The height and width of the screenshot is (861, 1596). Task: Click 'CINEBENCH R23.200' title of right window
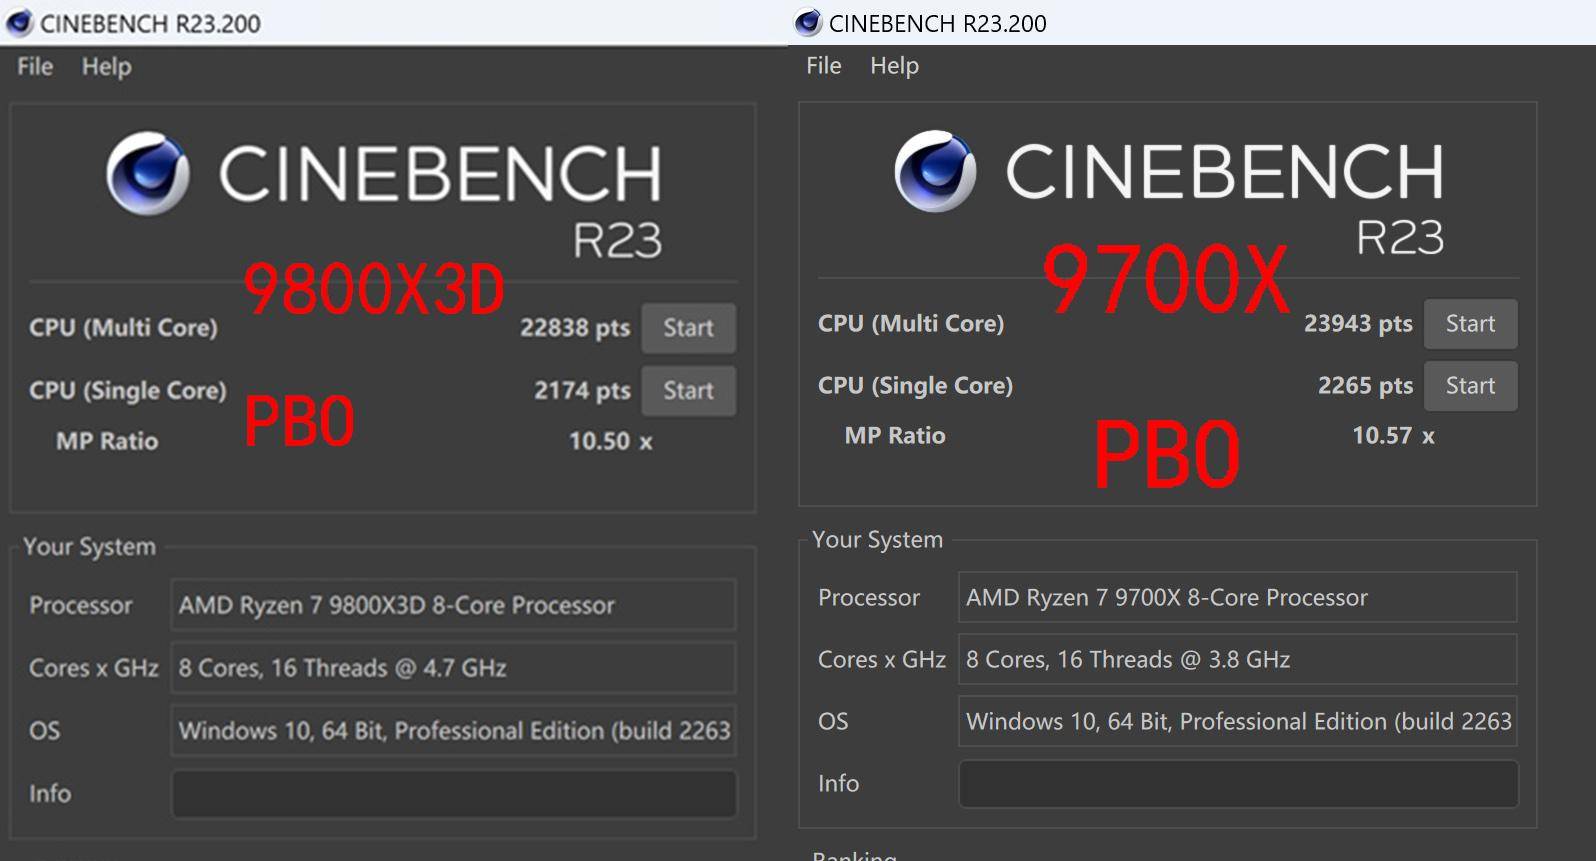(x=938, y=24)
